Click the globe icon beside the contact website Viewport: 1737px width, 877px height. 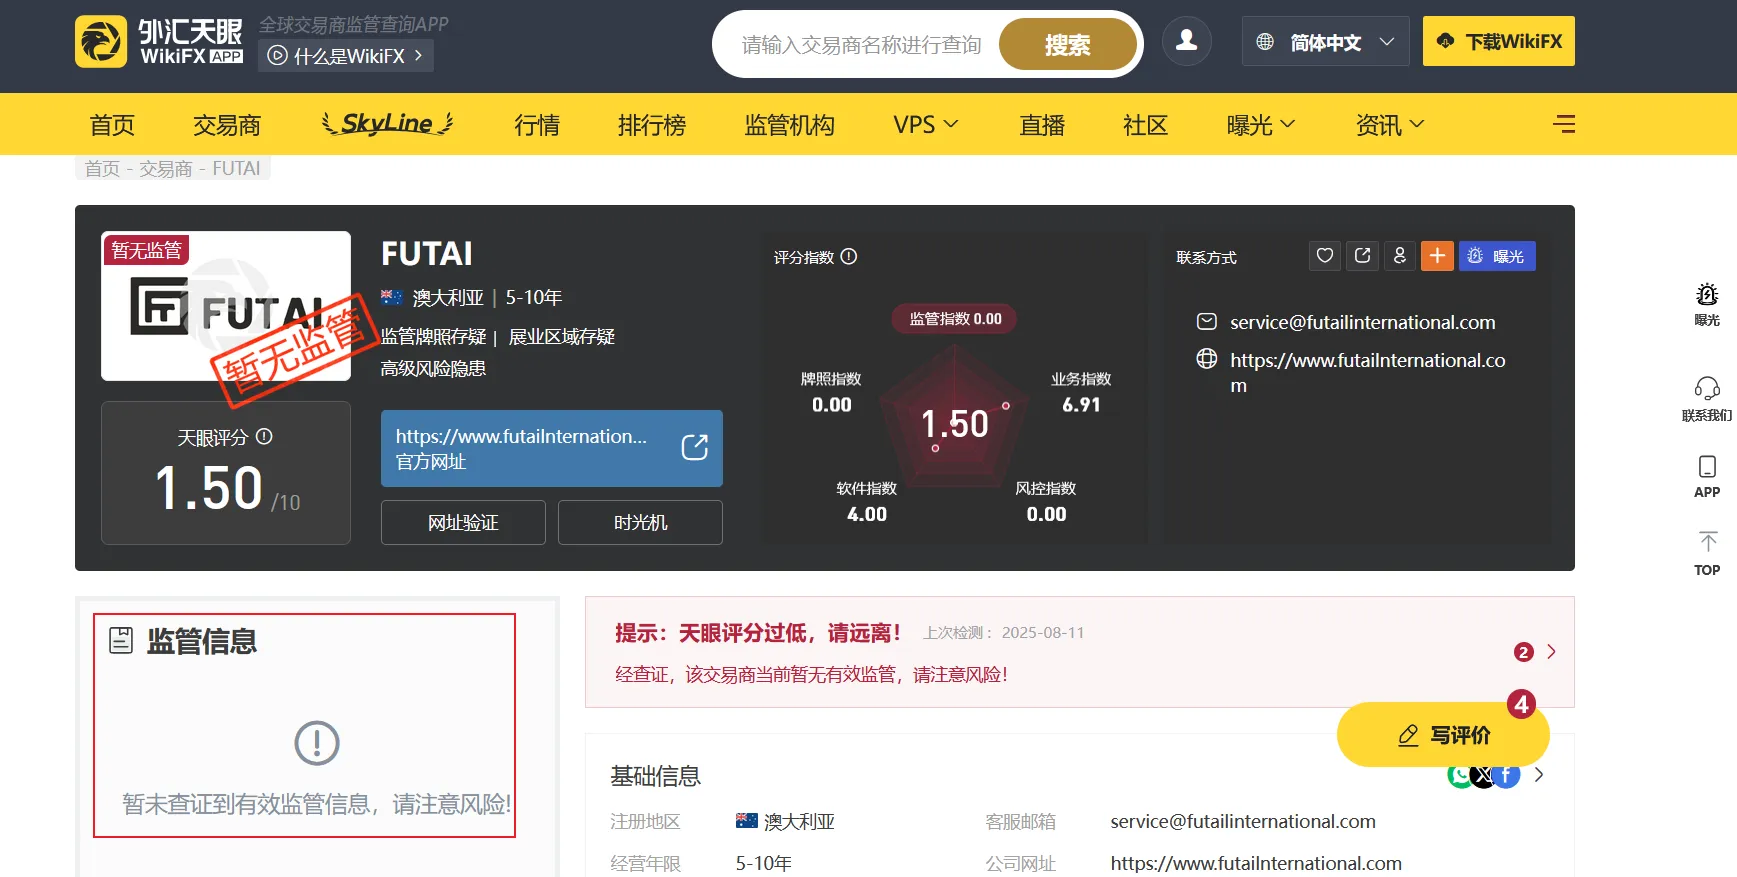point(1207,359)
